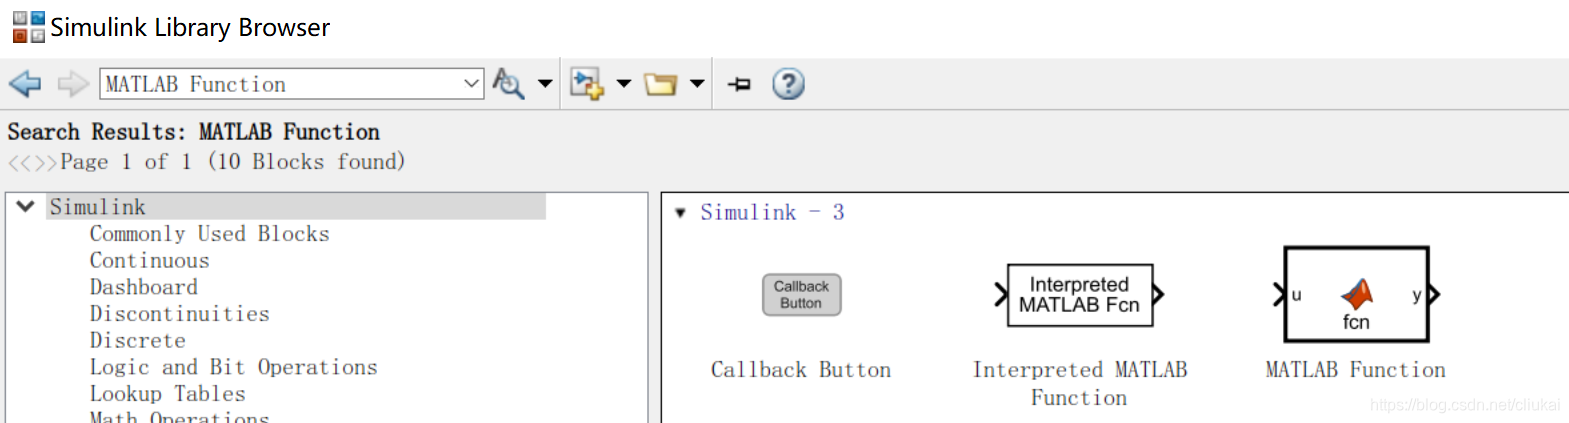
Task: Click the Search Results: MATLAB Function heading
Action: [x=193, y=132]
